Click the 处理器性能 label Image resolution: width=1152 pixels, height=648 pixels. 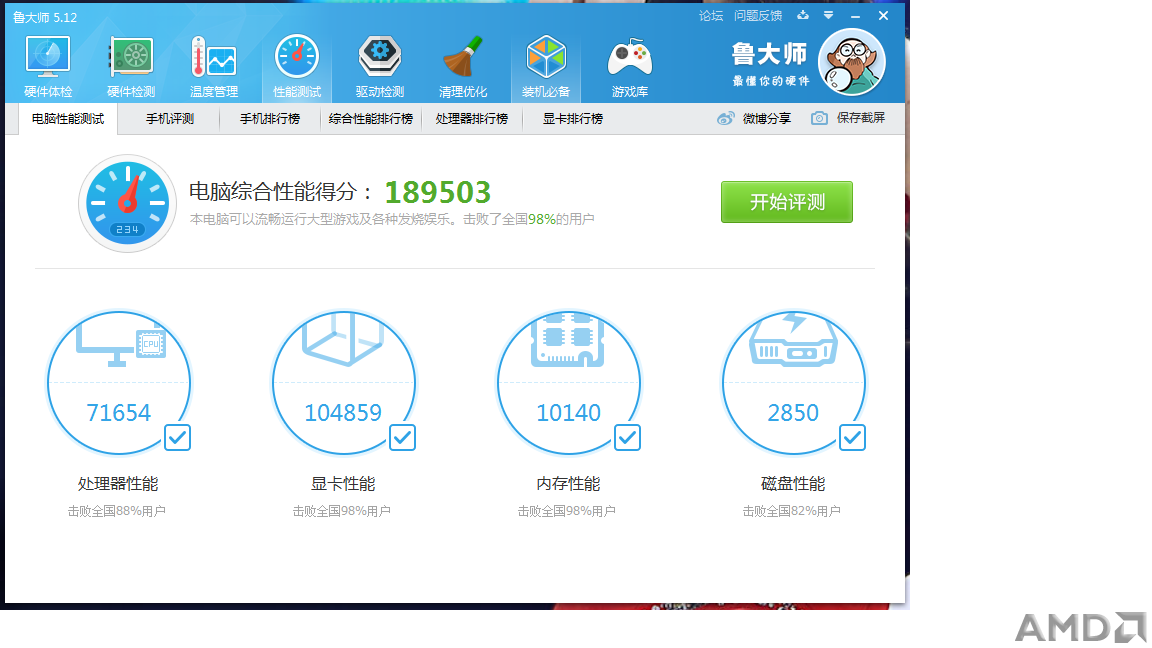(118, 484)
